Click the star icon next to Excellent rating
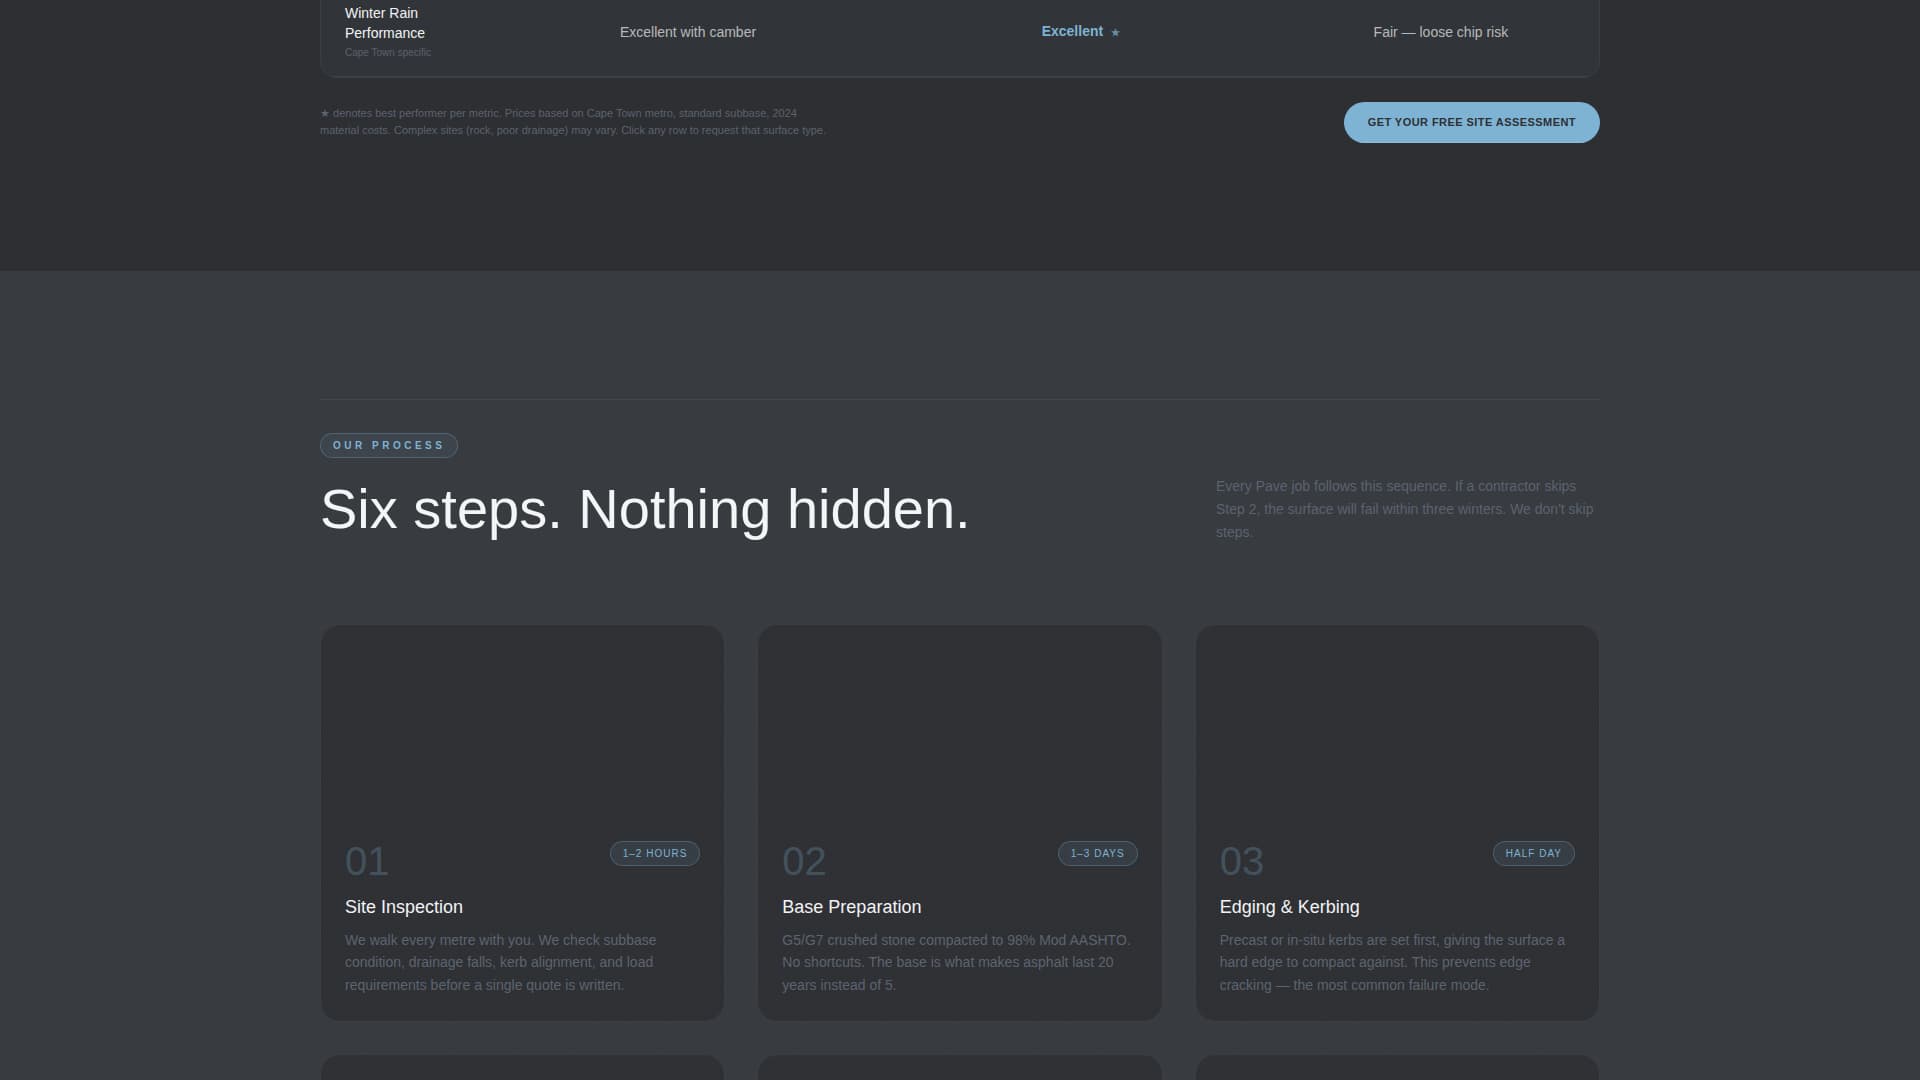The image size is (1920, 1080). coord(1114,32)
